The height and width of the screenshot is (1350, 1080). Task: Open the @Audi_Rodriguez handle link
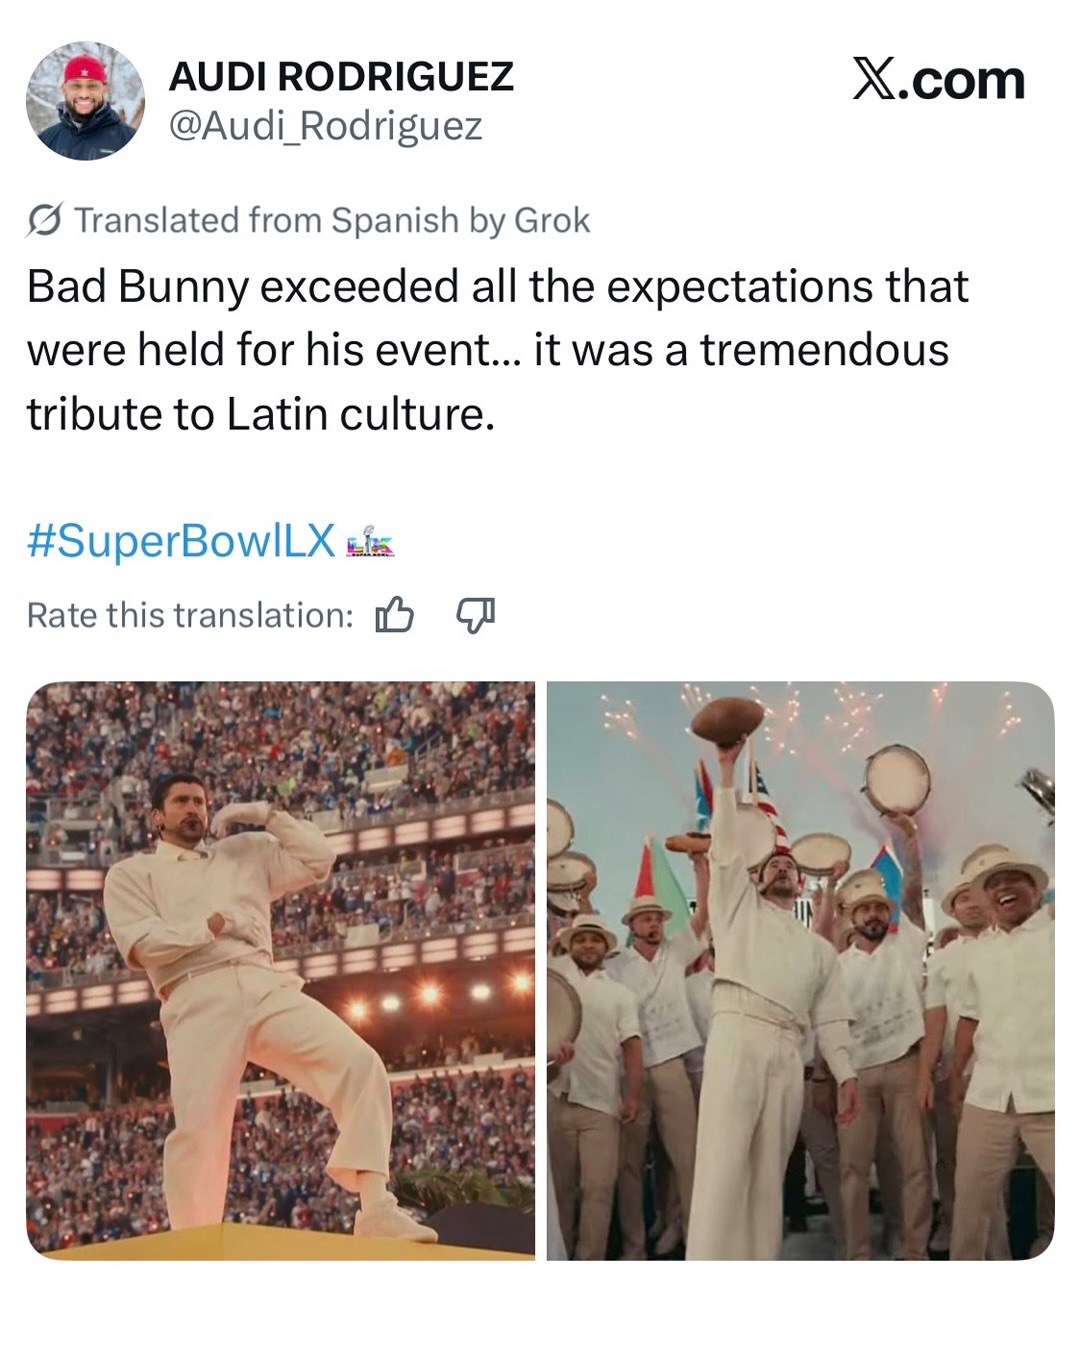point(326,126)
